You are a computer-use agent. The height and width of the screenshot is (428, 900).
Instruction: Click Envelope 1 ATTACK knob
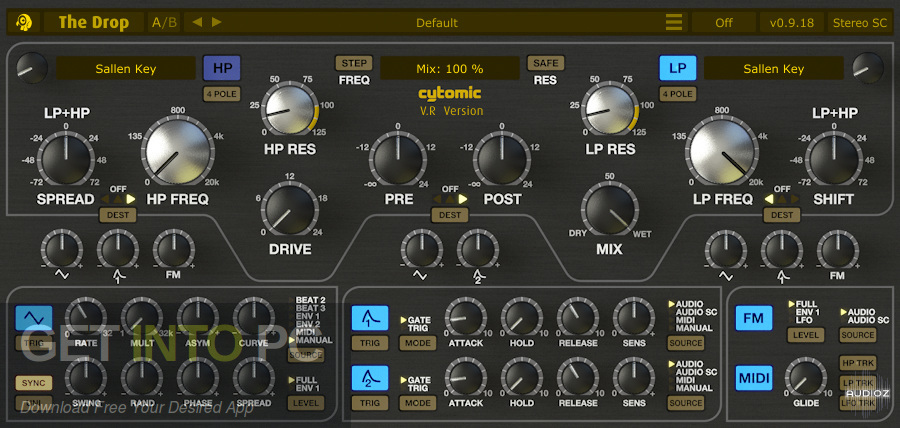point(465,317)
